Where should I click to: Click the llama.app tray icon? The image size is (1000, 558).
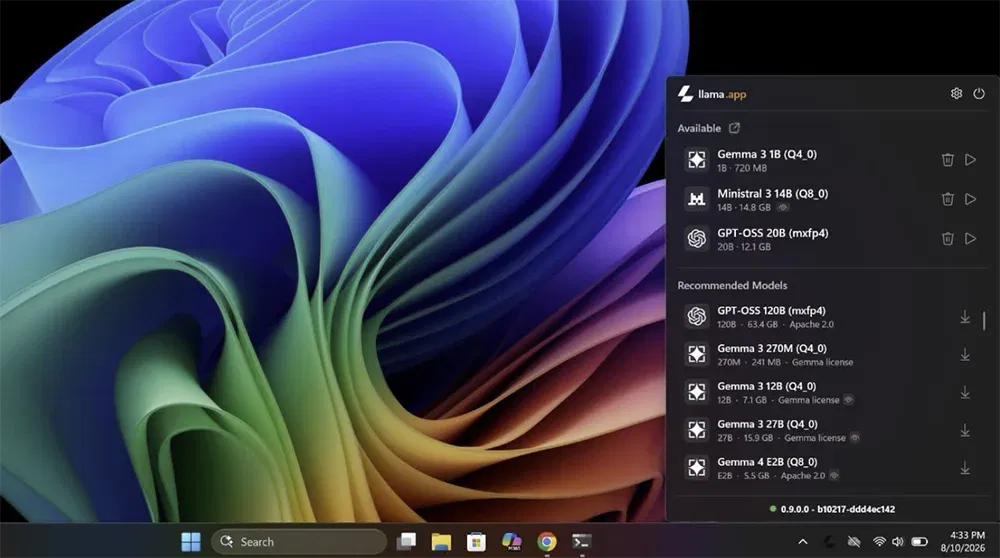coord(829,541)
